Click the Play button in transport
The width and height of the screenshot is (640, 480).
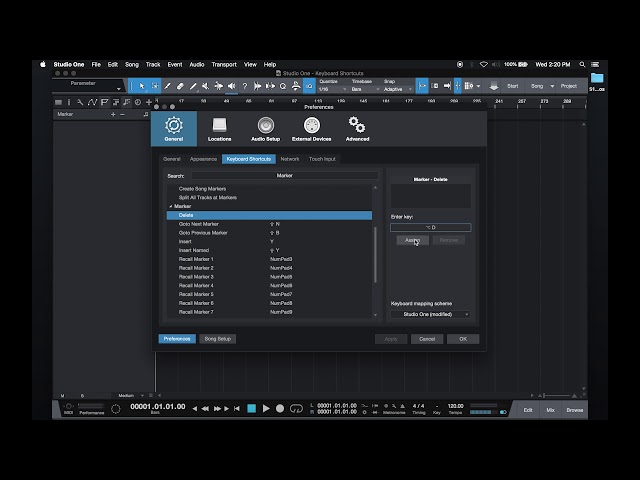tap(266, 408)
